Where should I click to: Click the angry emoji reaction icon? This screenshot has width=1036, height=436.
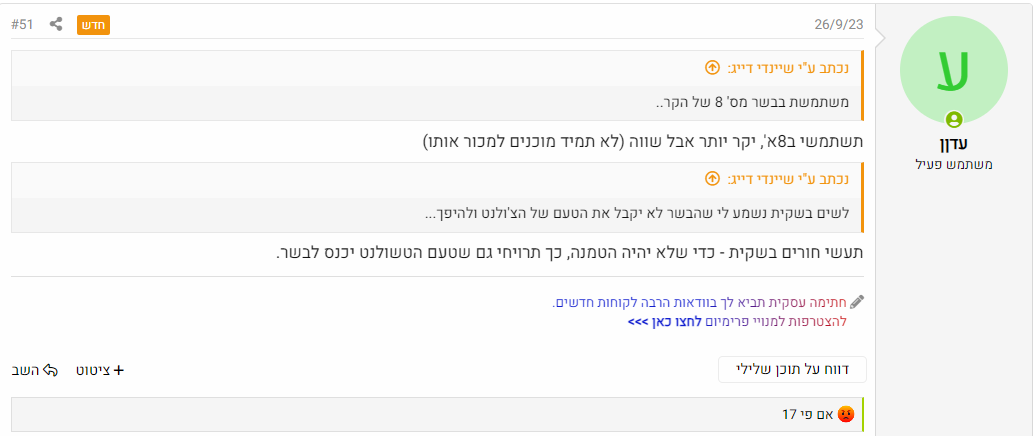coord(845,413)
